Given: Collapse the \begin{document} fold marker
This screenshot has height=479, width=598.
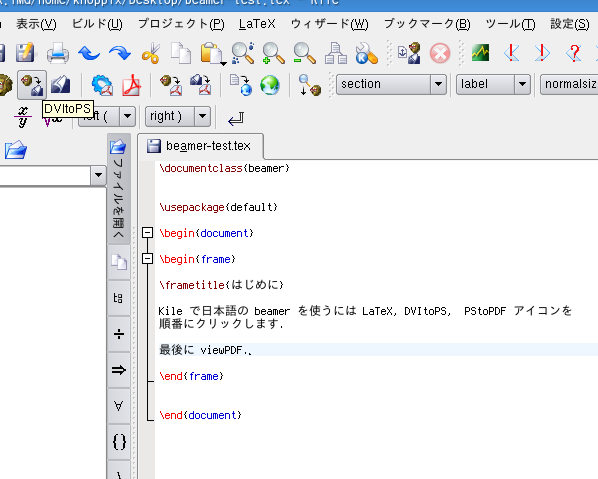Looking at the screenshot, I should (147, 233).
